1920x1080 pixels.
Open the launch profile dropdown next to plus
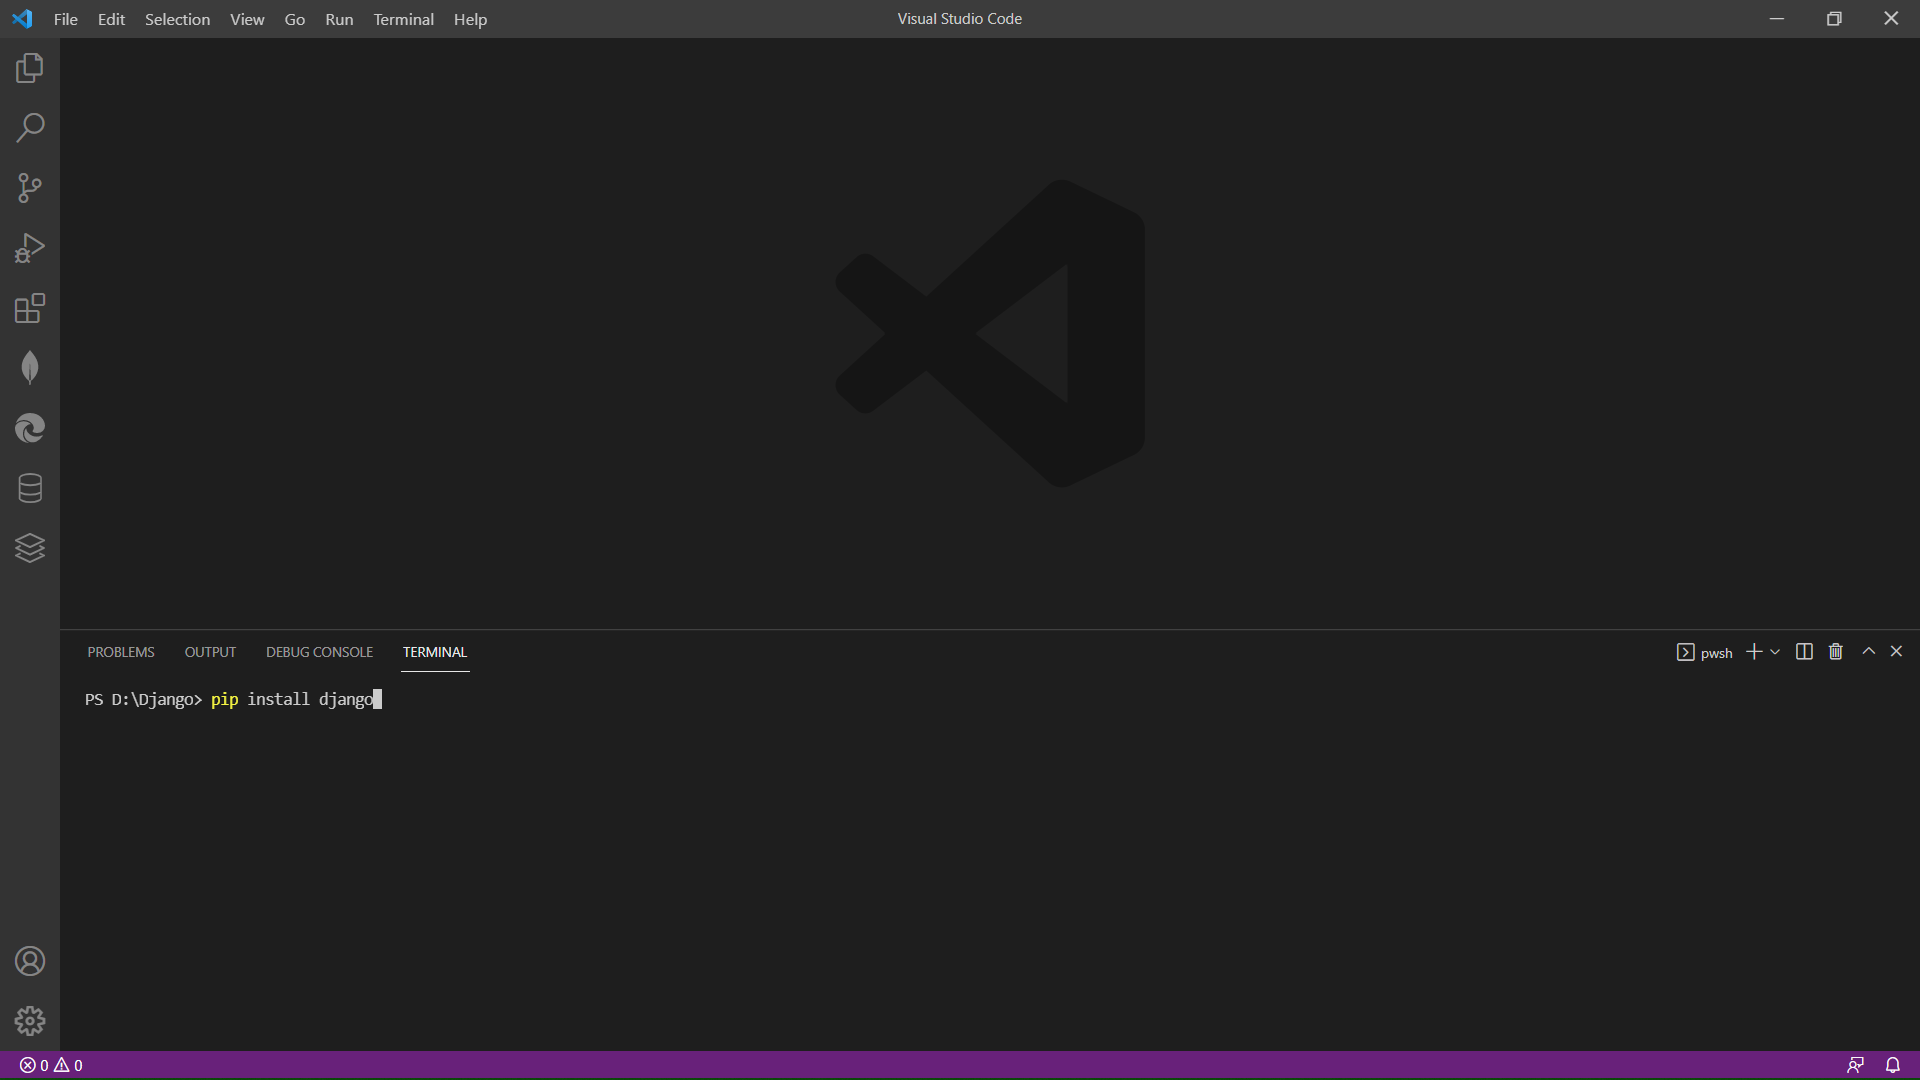[1776, 652]
